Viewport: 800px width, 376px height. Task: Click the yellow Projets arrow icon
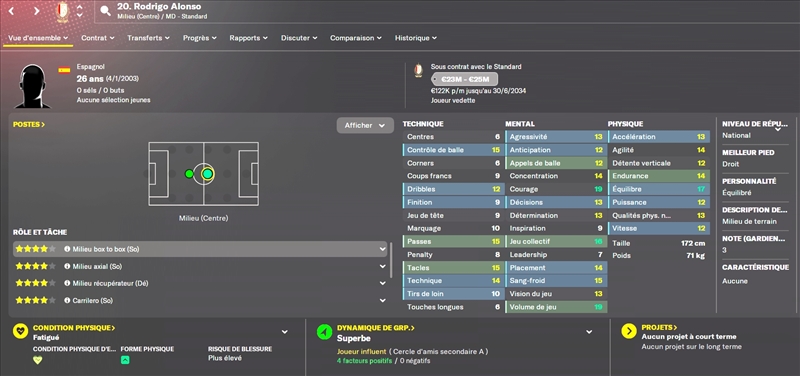629,332
